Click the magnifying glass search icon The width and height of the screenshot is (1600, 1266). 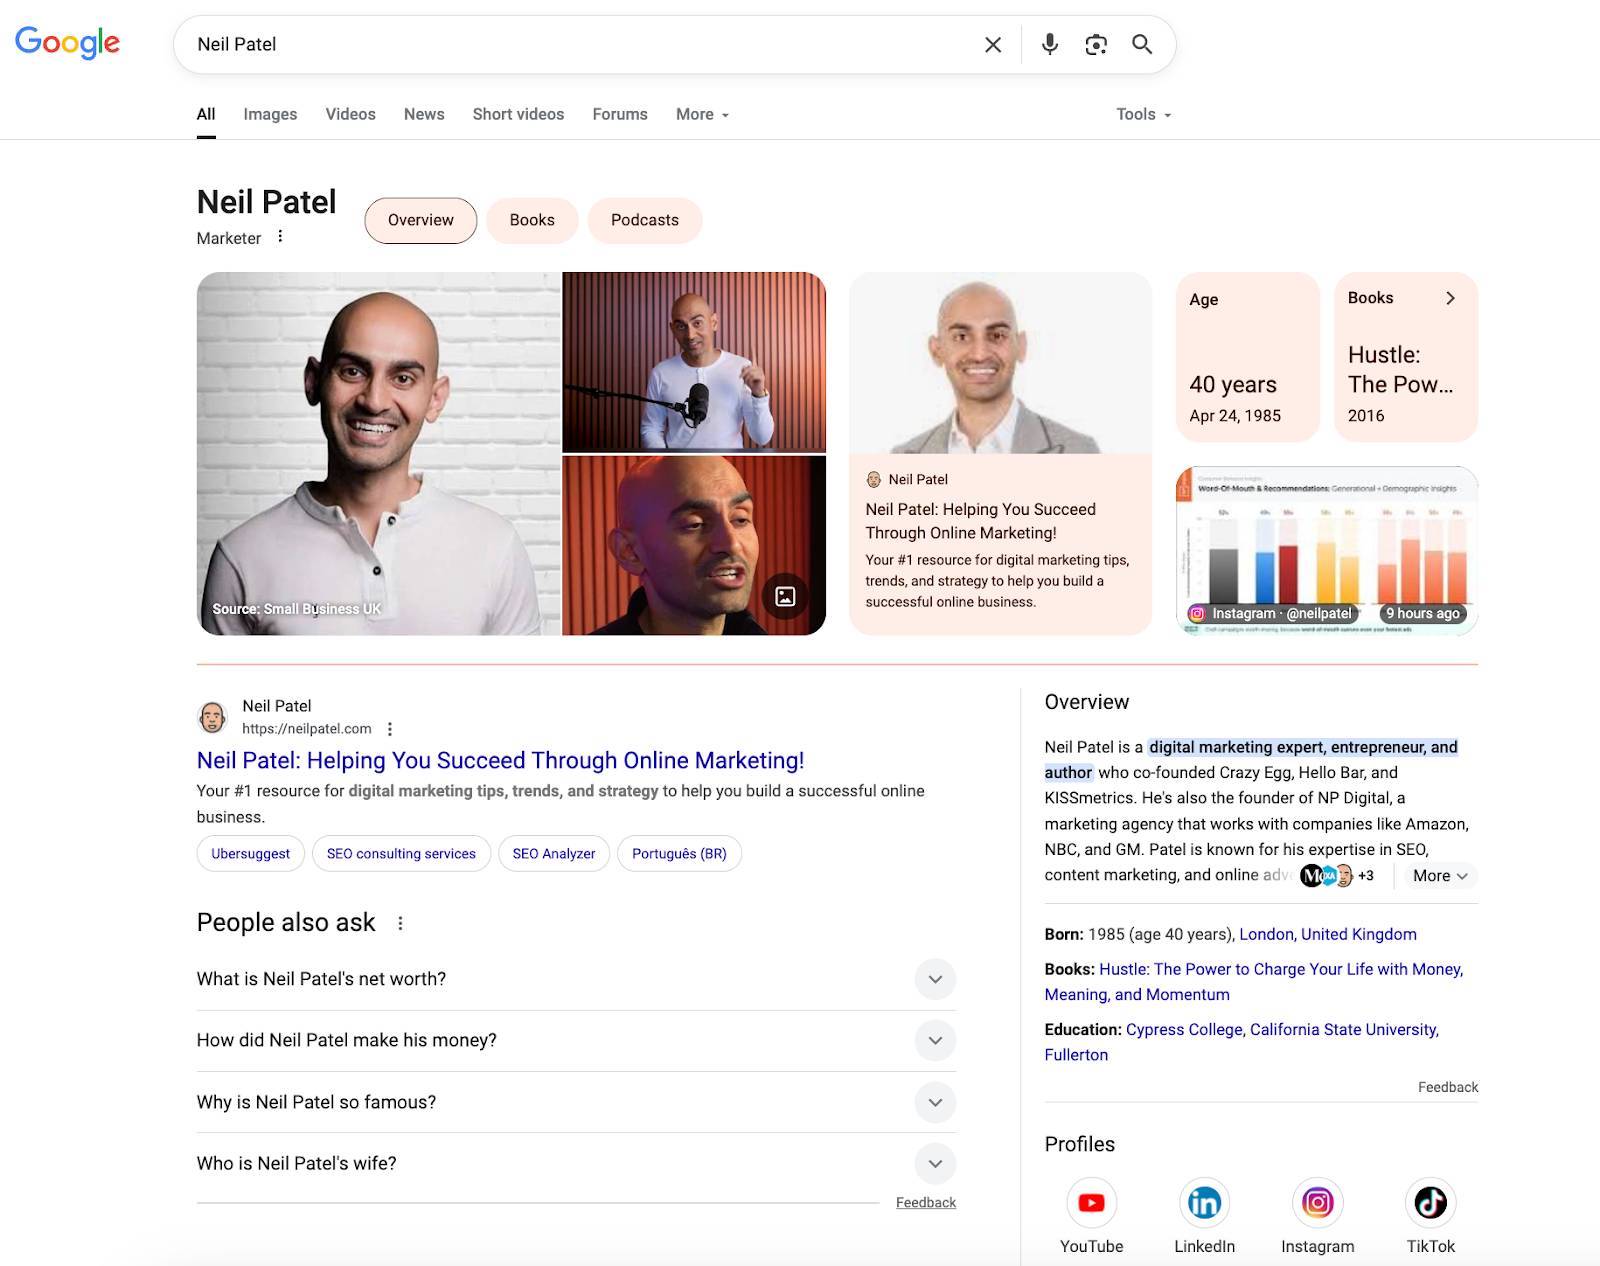pyautogui.click(x=1142, y=44)
